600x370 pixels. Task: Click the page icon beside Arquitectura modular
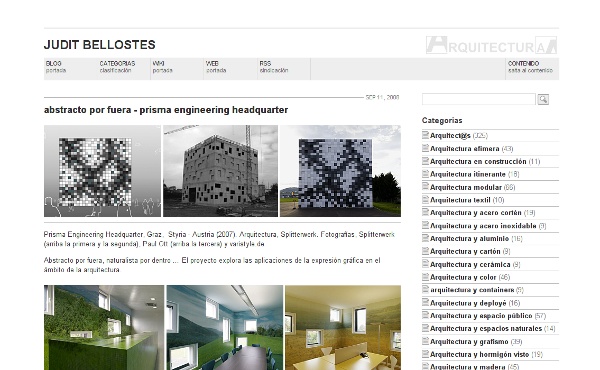(425, 187)
